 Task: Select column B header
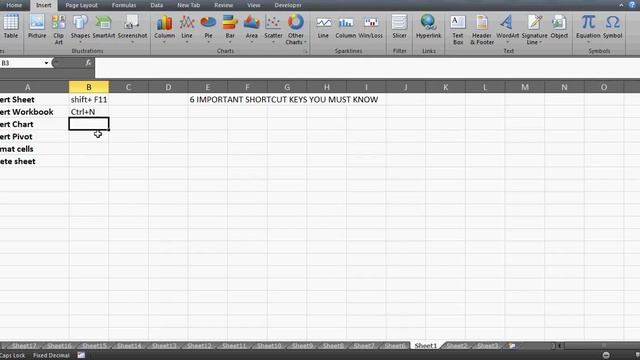89,87
